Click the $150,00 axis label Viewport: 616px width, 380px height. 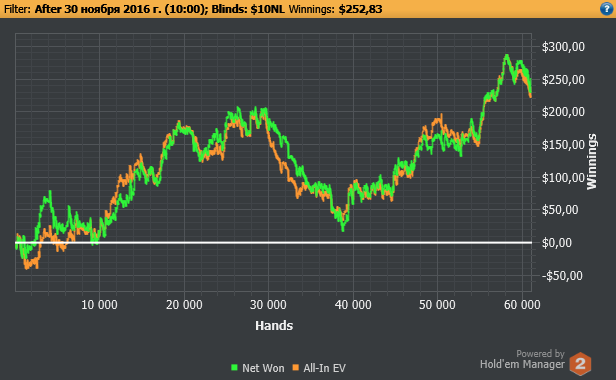[563, 145]
